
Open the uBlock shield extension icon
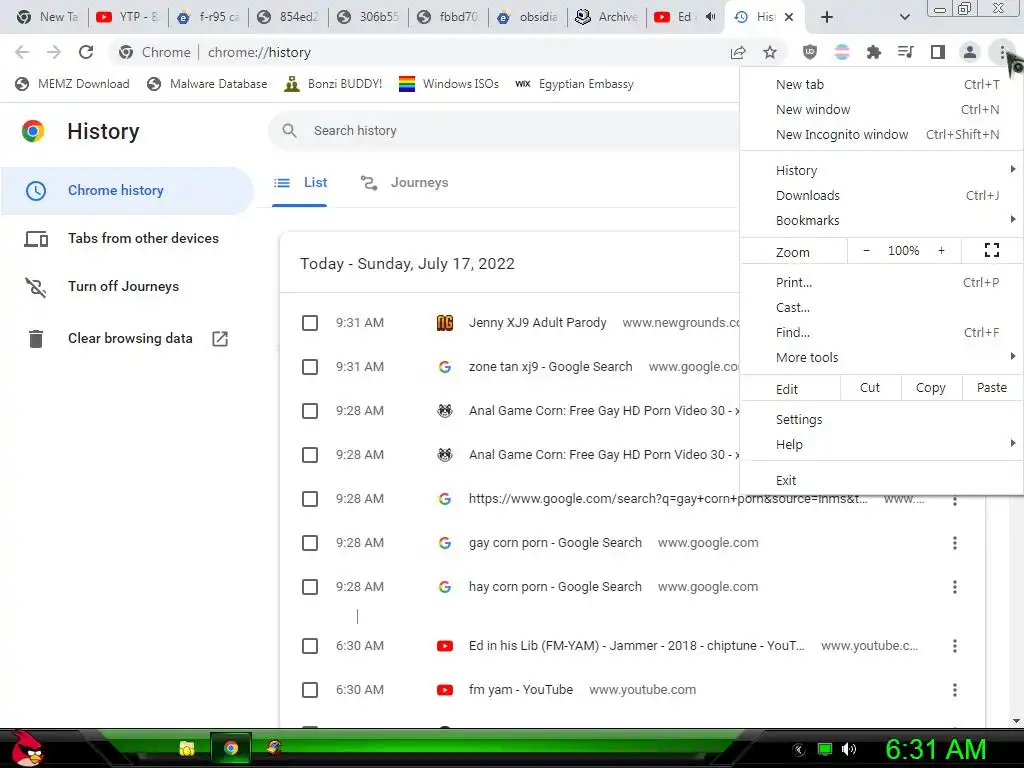click(810, 52)
